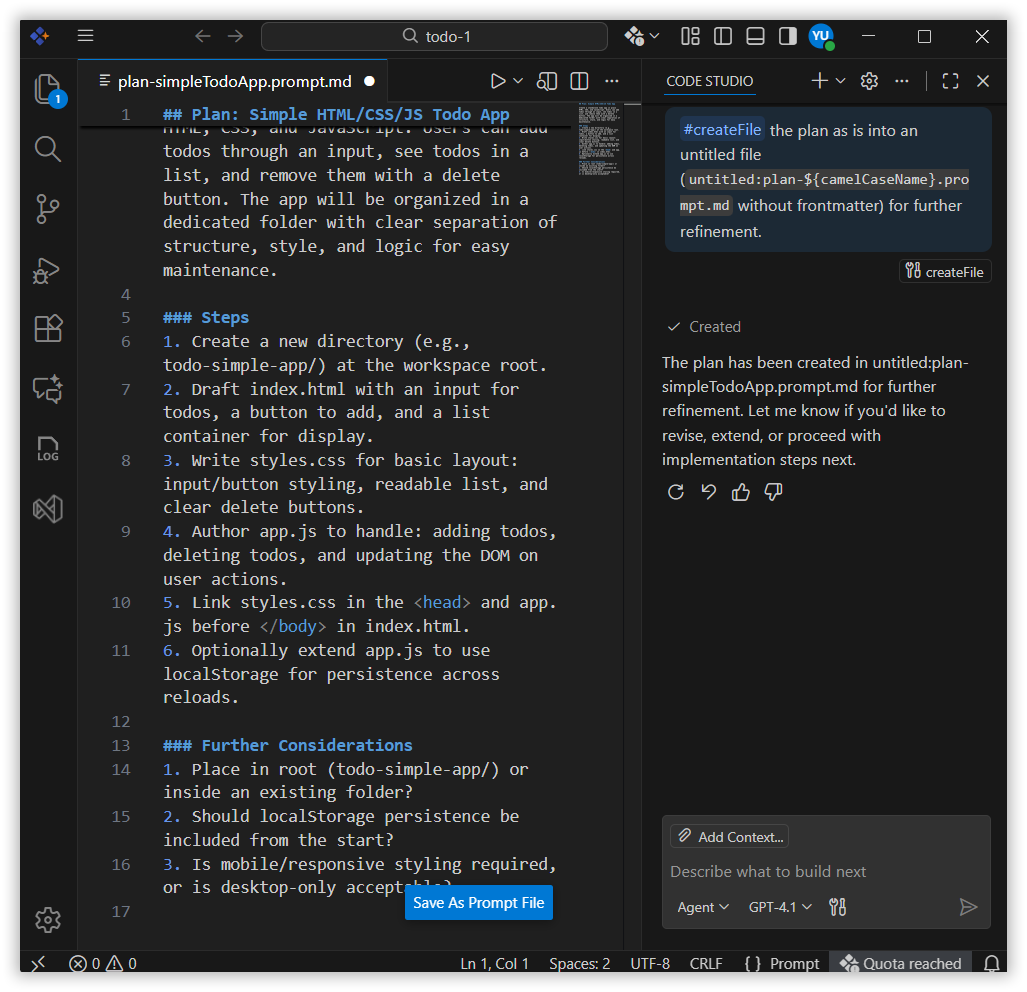Click the thumbs up feedback icon
This screenshot has width=1027, height=992.
[741, 491]
